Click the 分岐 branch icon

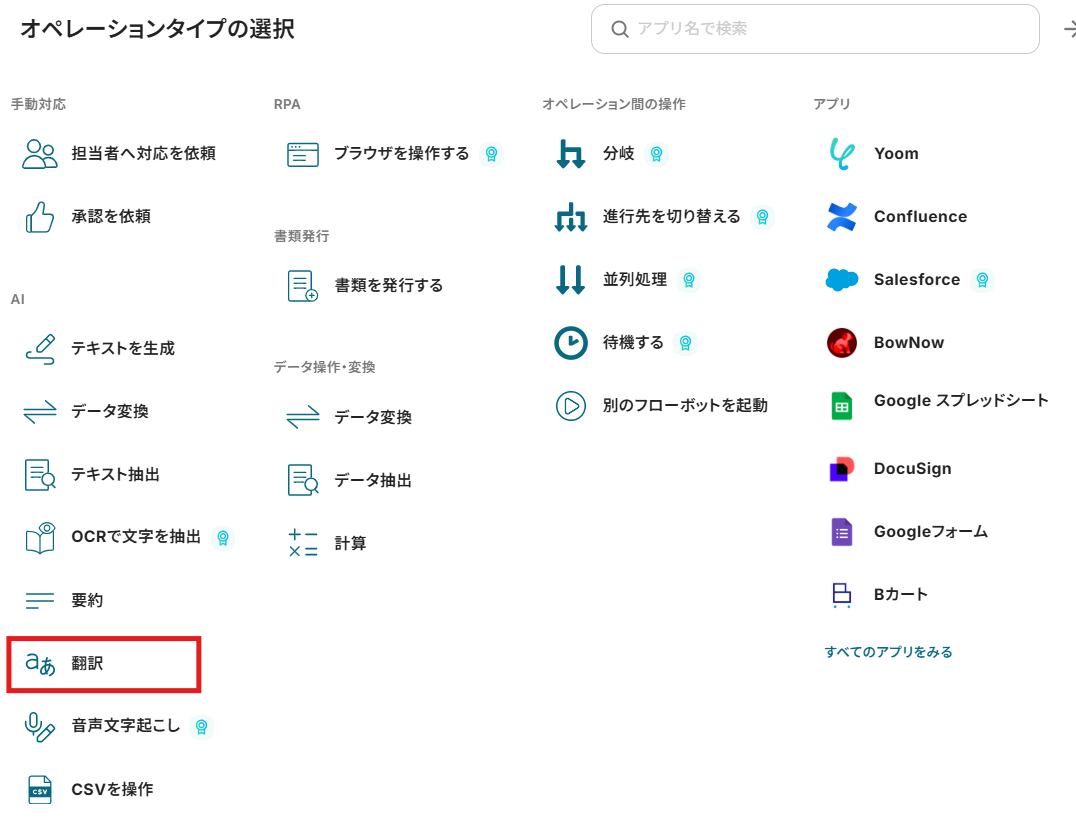570,154
